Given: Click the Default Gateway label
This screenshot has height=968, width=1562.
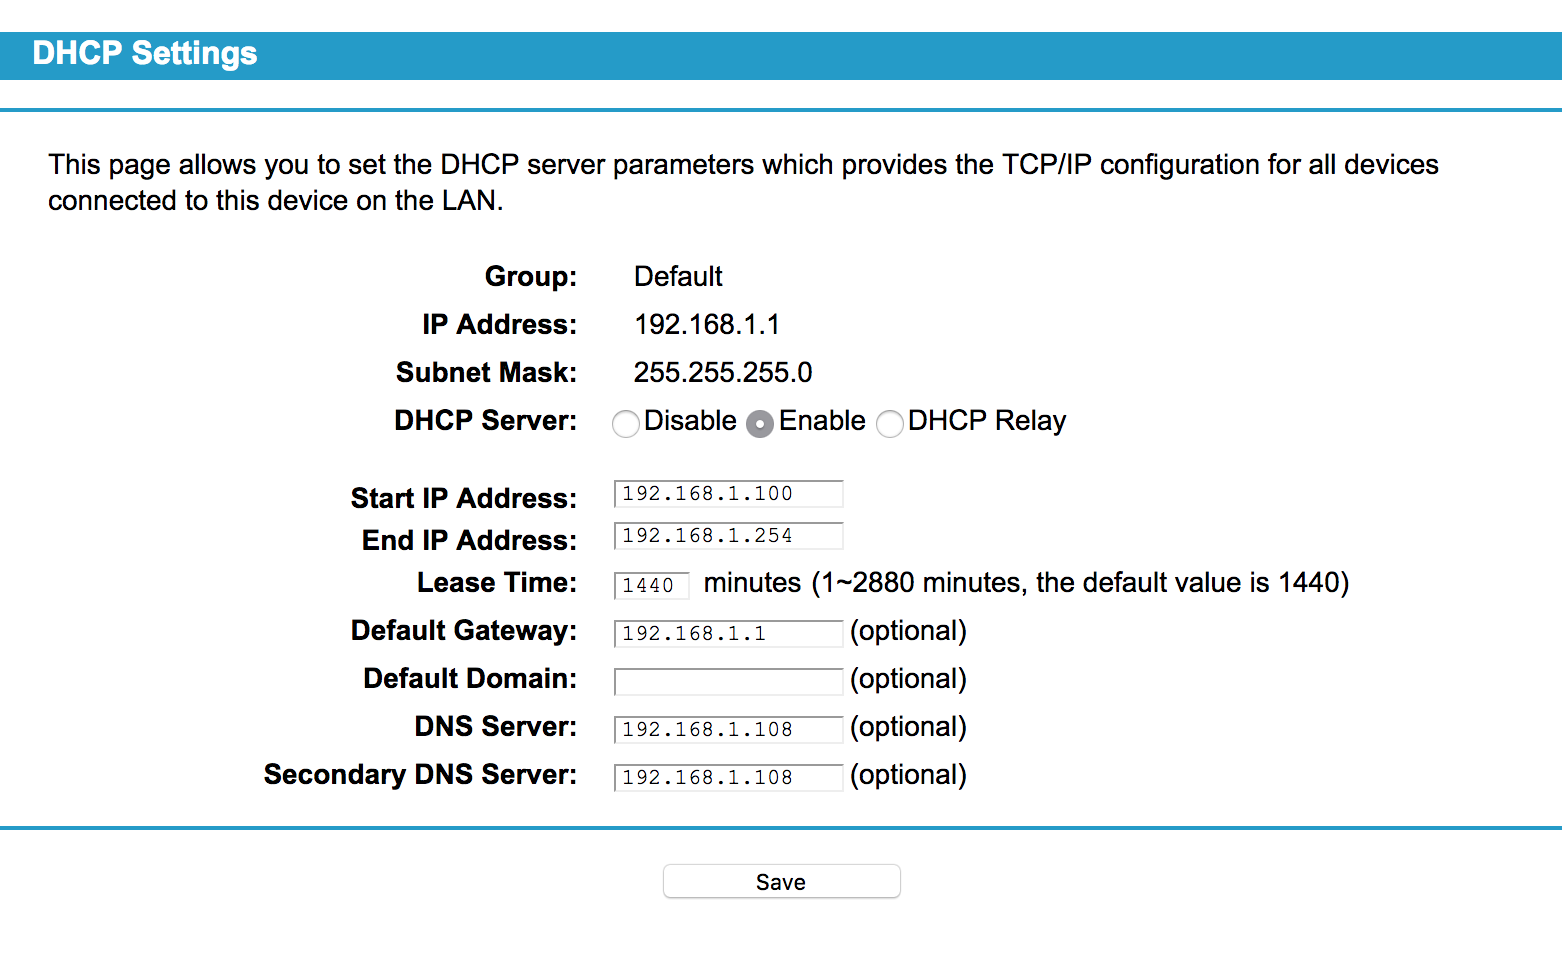Looking at the screenshot, I should [464, 630].
